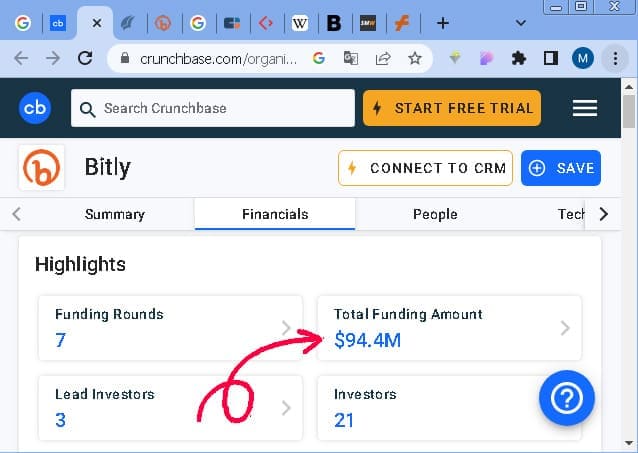Open the Chrome extensions puzzle icon

(519, 59)
